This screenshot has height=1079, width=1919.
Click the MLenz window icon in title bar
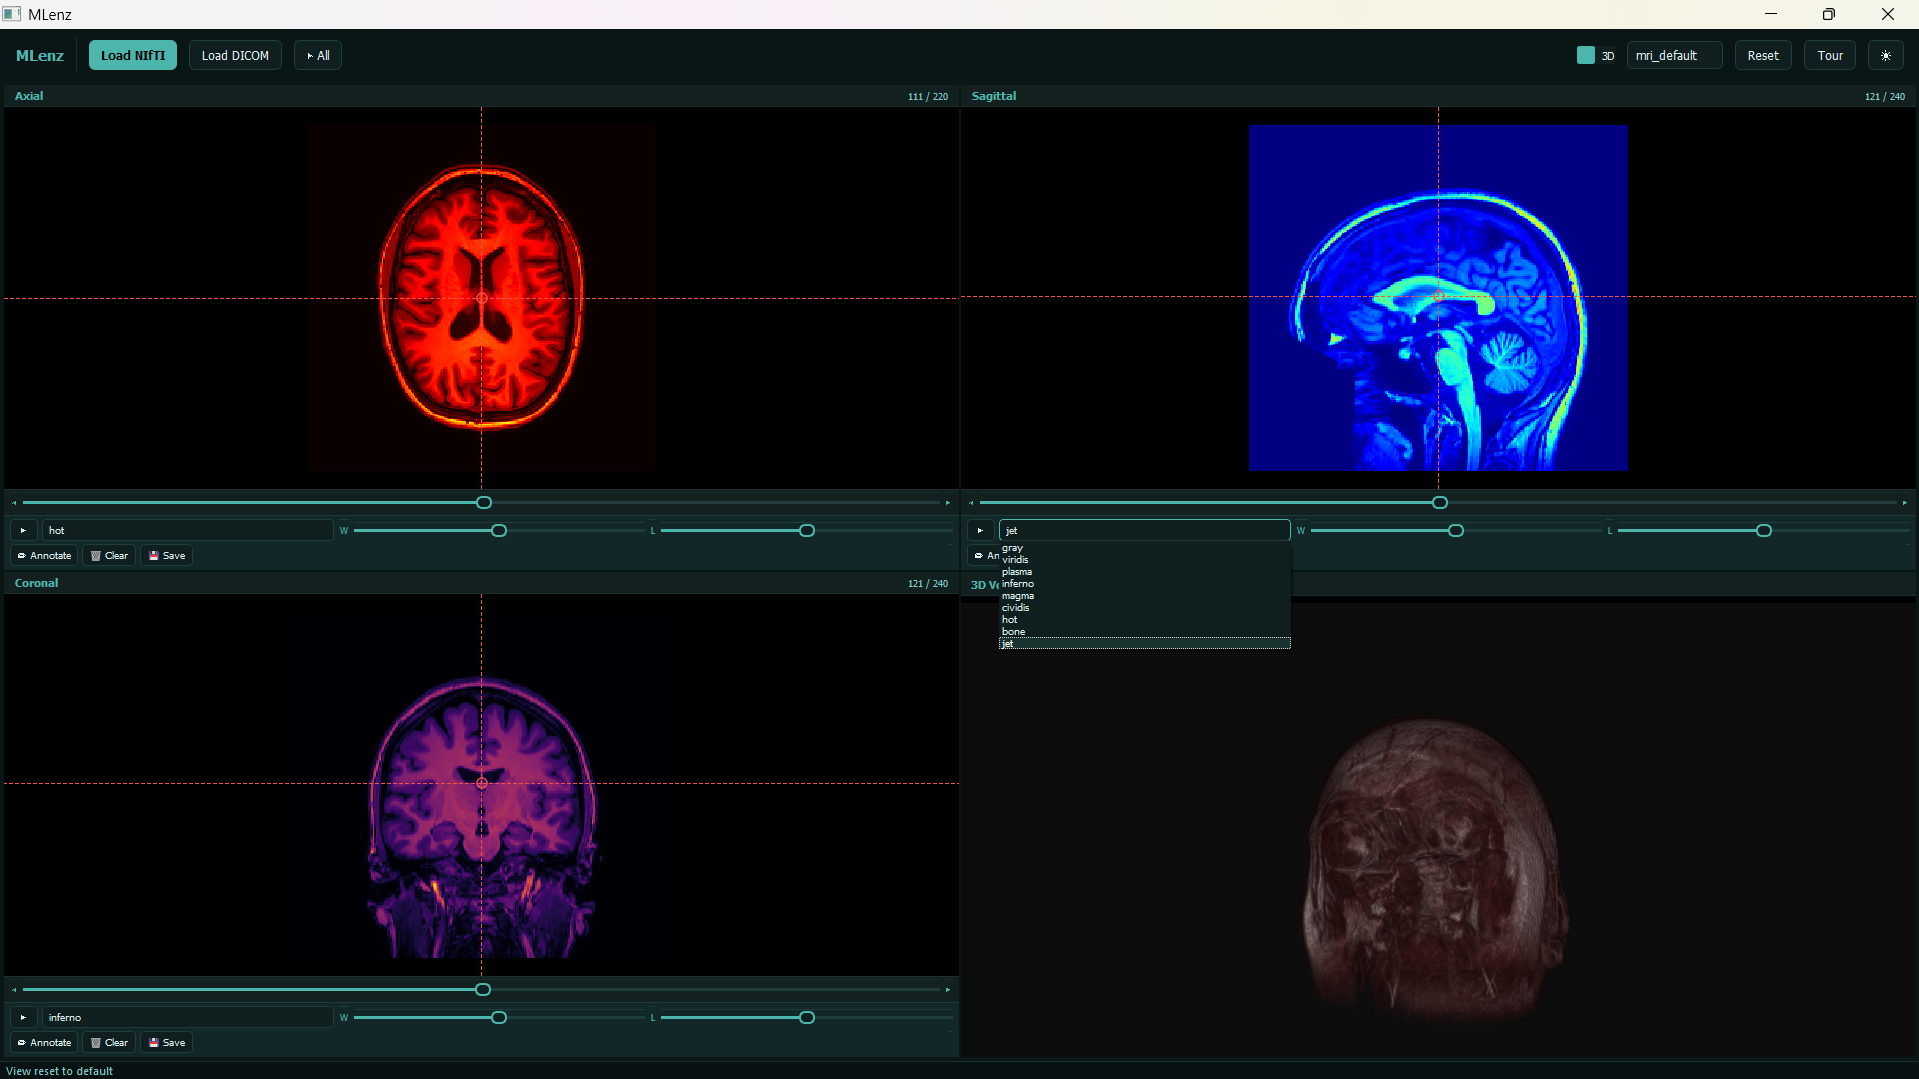12,14
